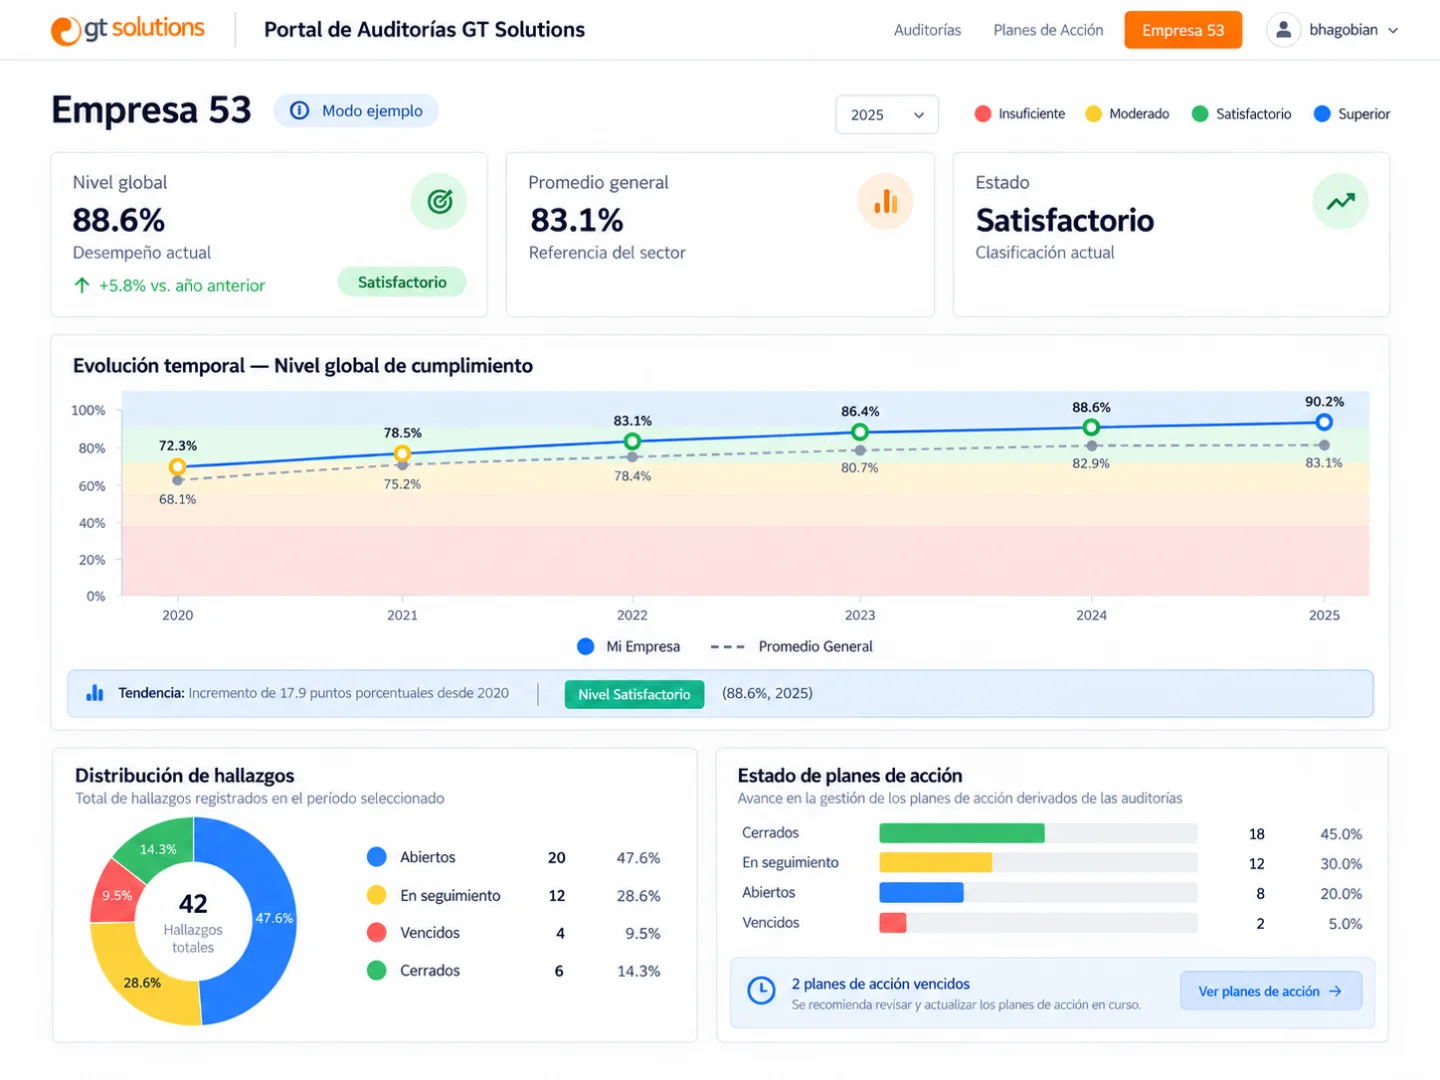1440x1080 pixels.
Task: Click the arrow in Ver planes de acción
Action: point(1335,991)
